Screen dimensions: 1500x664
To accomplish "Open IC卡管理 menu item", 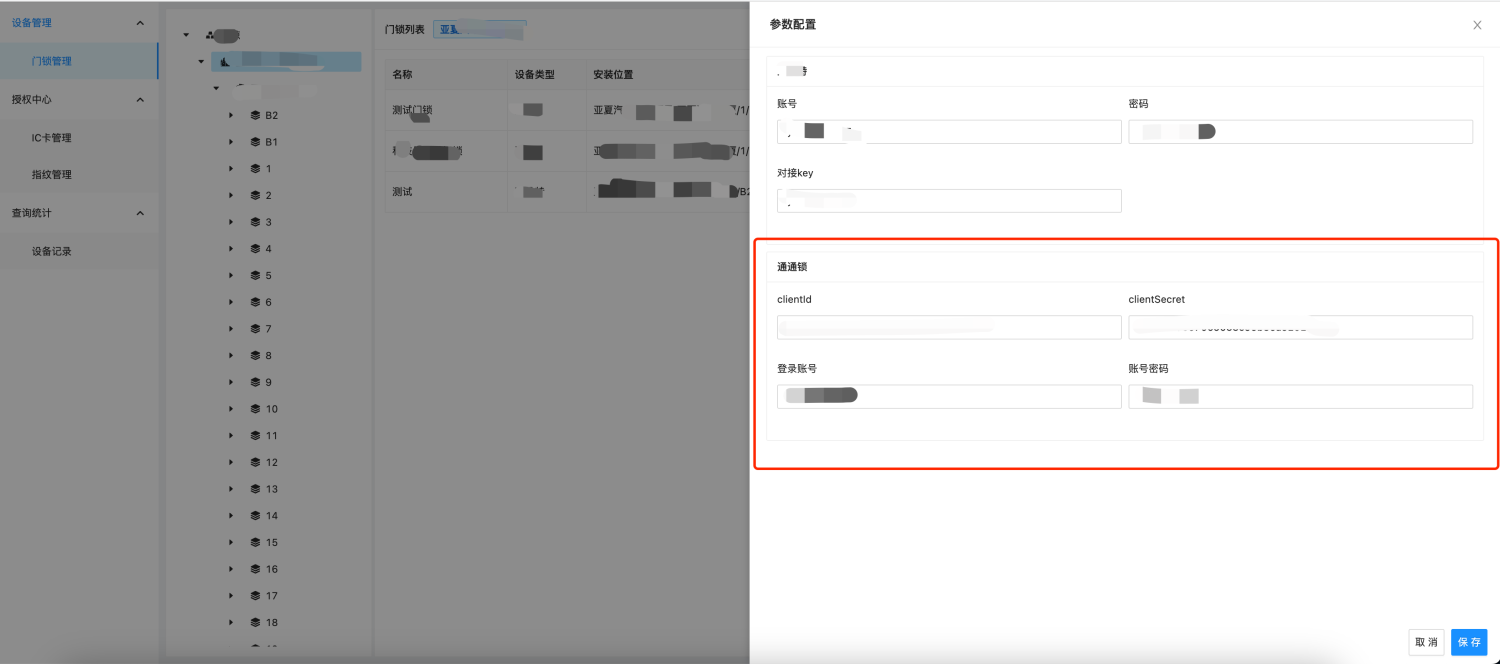I will tap(52, 138).
